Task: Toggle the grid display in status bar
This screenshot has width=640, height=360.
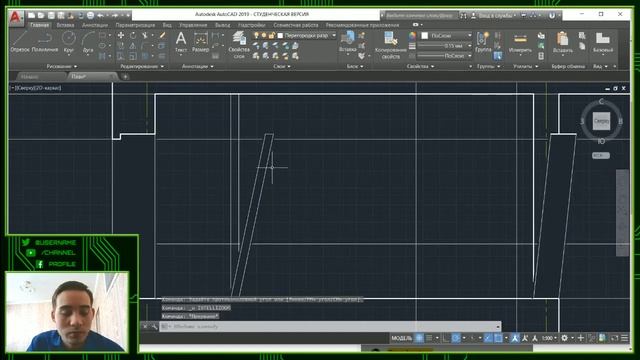Action: click(x=419, y=338)
